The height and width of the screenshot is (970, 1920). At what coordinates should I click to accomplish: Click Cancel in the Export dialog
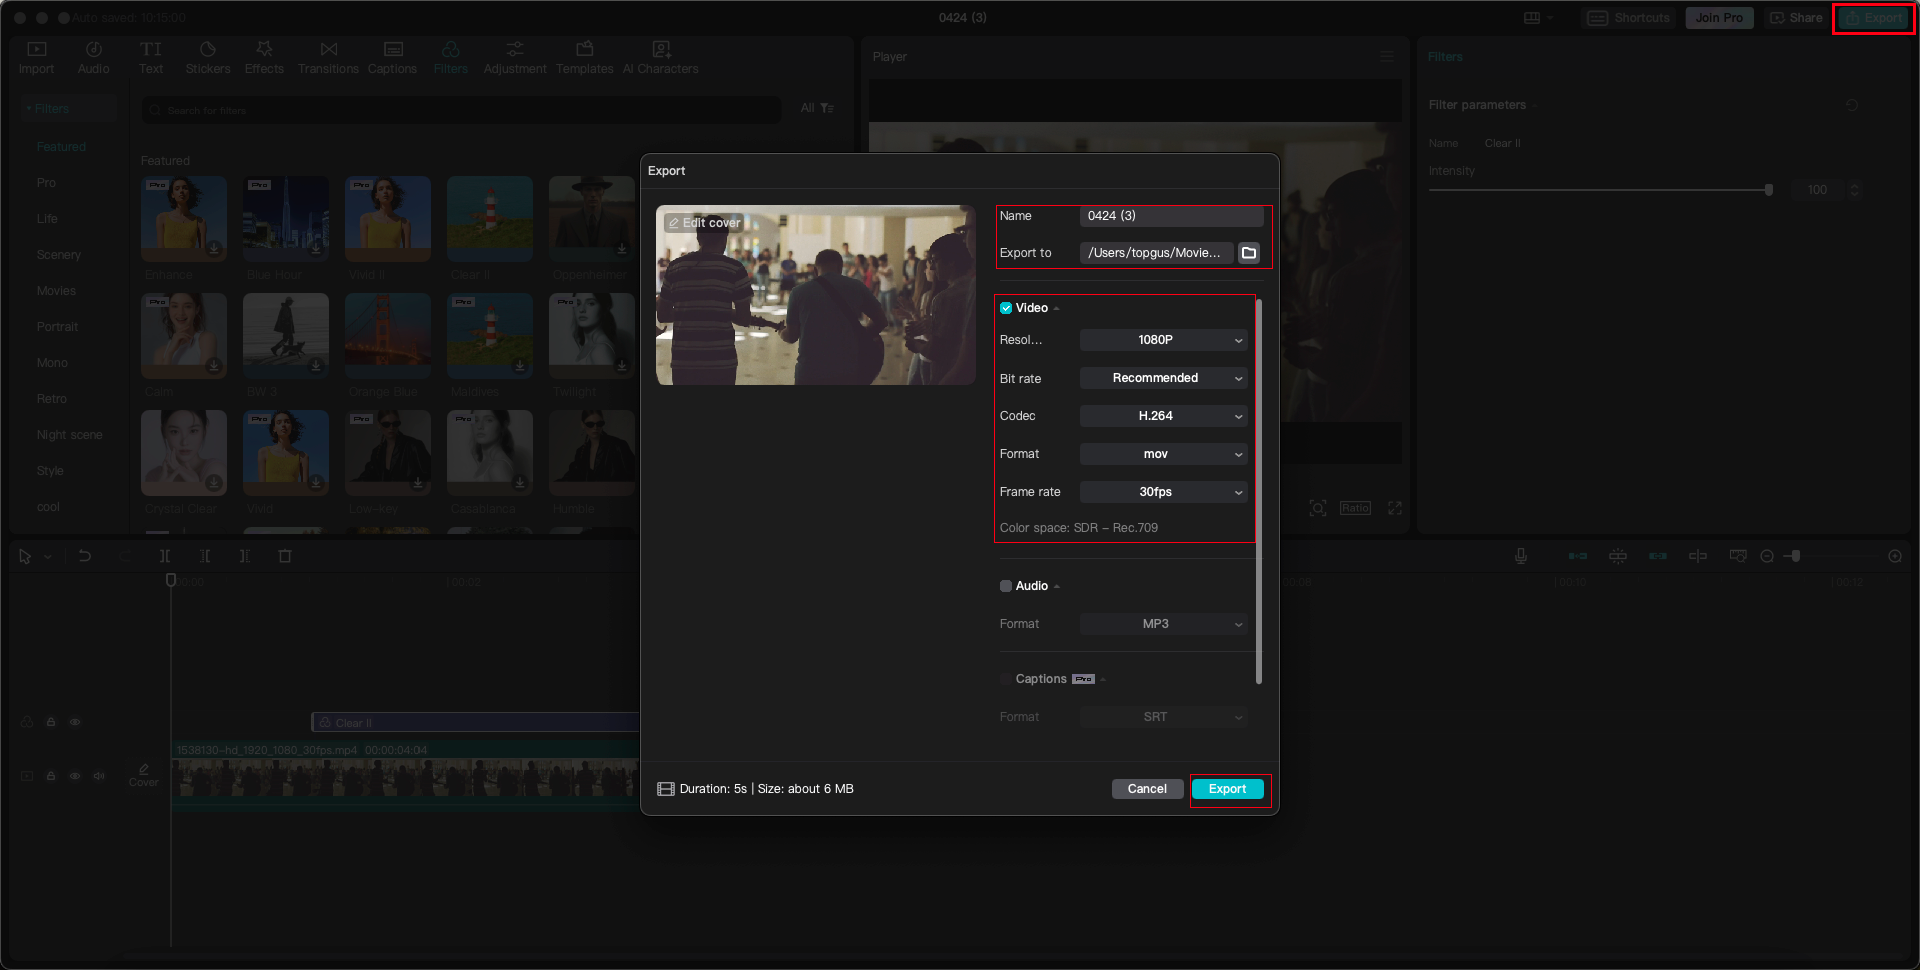point(1147,789)
